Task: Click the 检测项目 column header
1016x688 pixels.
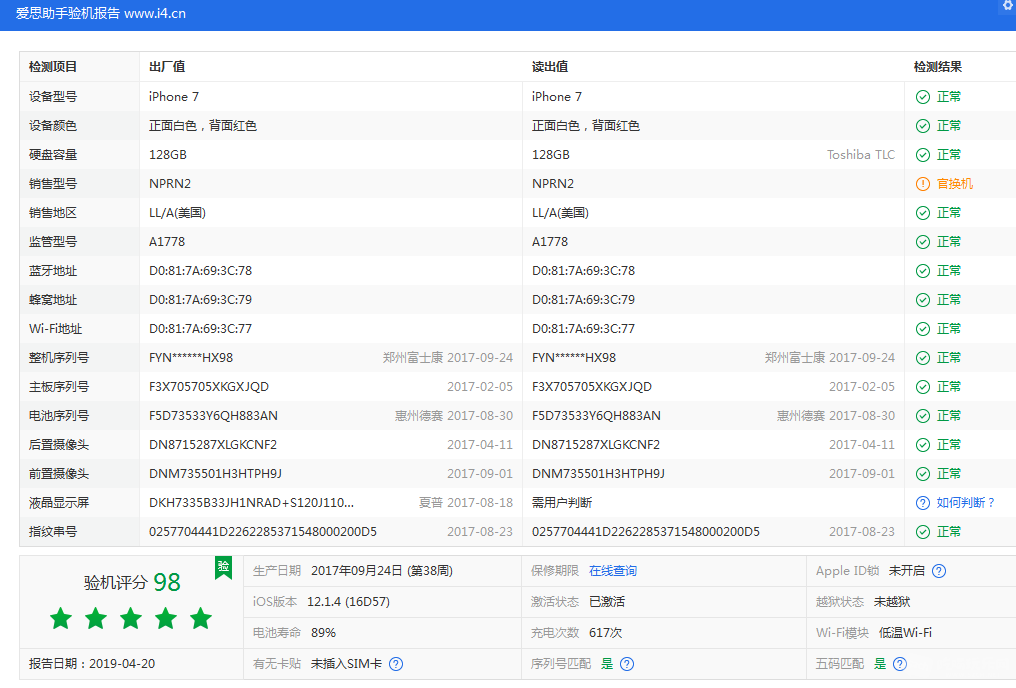Action: click(53, 67)
